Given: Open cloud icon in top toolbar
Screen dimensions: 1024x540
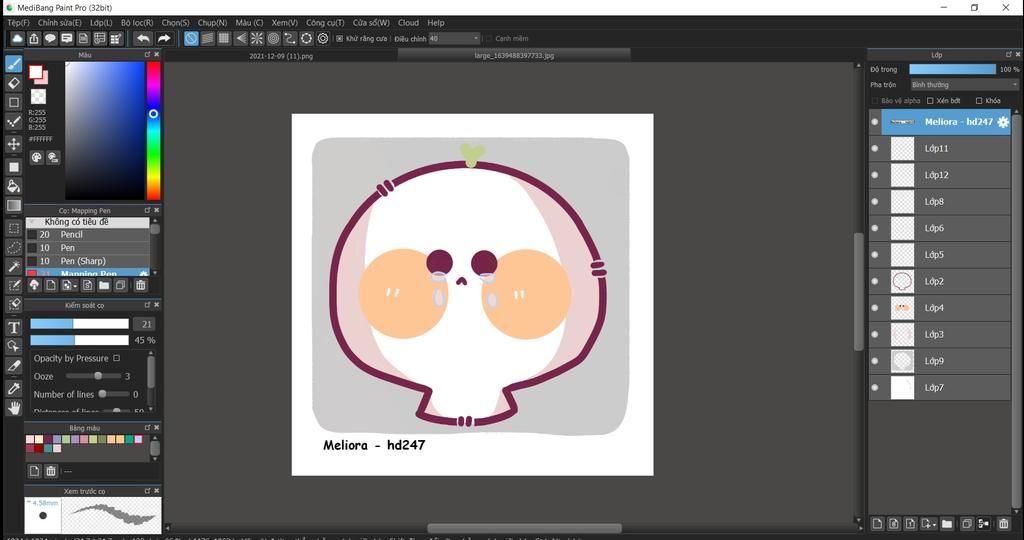Looking at the screenshot, I should (17, 39).
